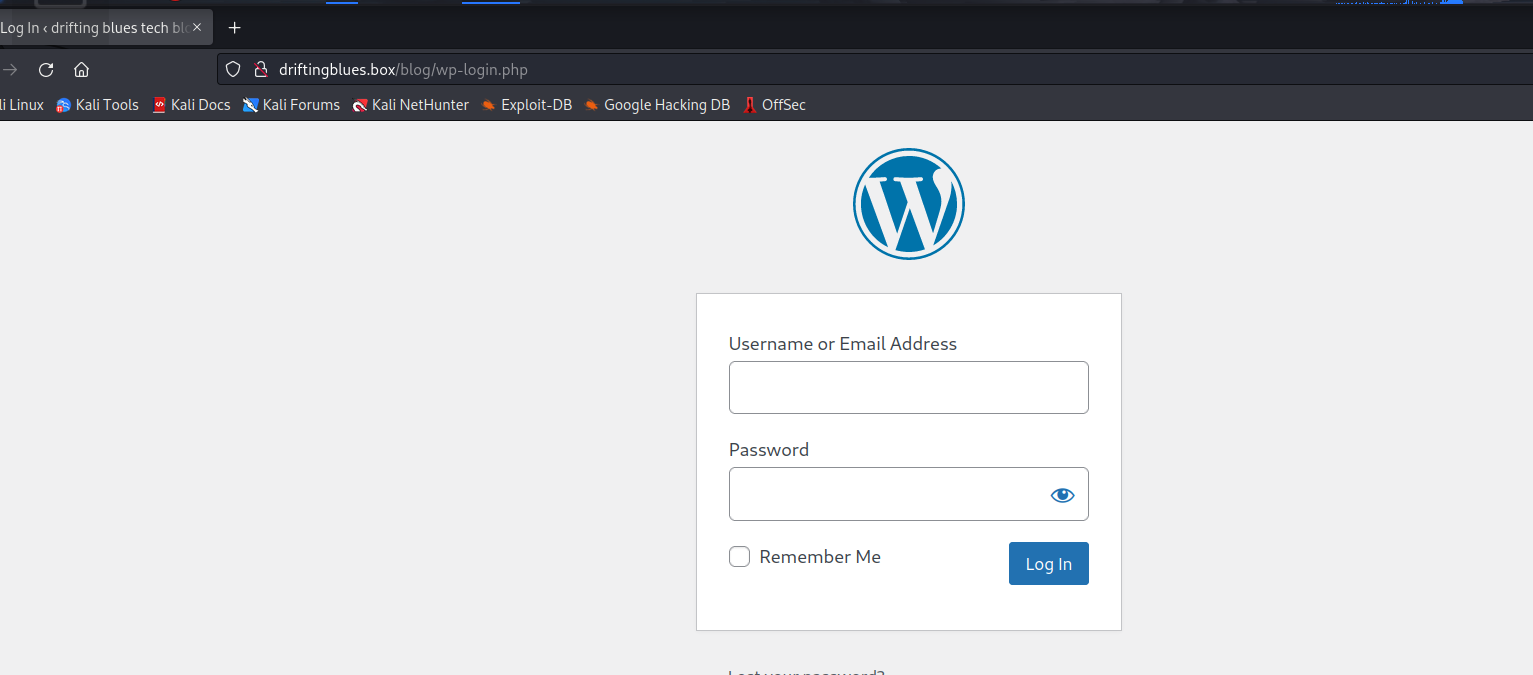Select the drifting blues tech blog tab

point(95,28)
